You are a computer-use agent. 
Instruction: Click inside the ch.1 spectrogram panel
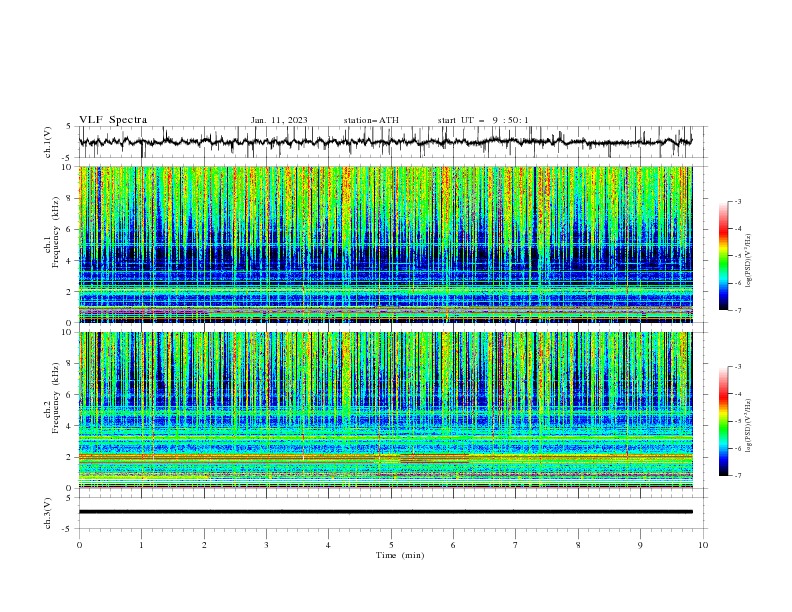click(x=385, y=244)
